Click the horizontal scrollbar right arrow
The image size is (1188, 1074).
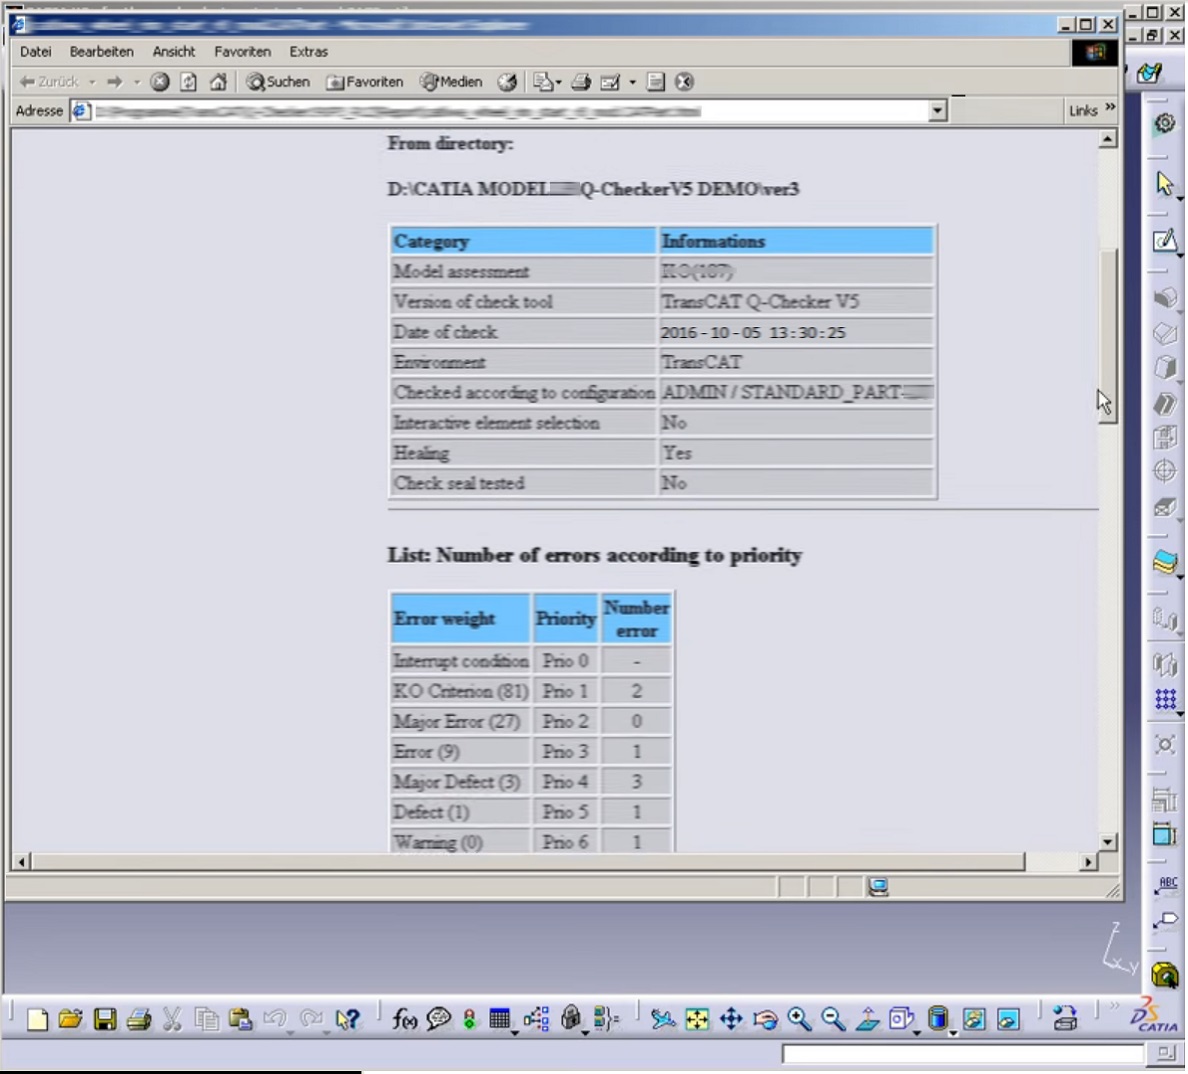click(x=1089, y=862)
